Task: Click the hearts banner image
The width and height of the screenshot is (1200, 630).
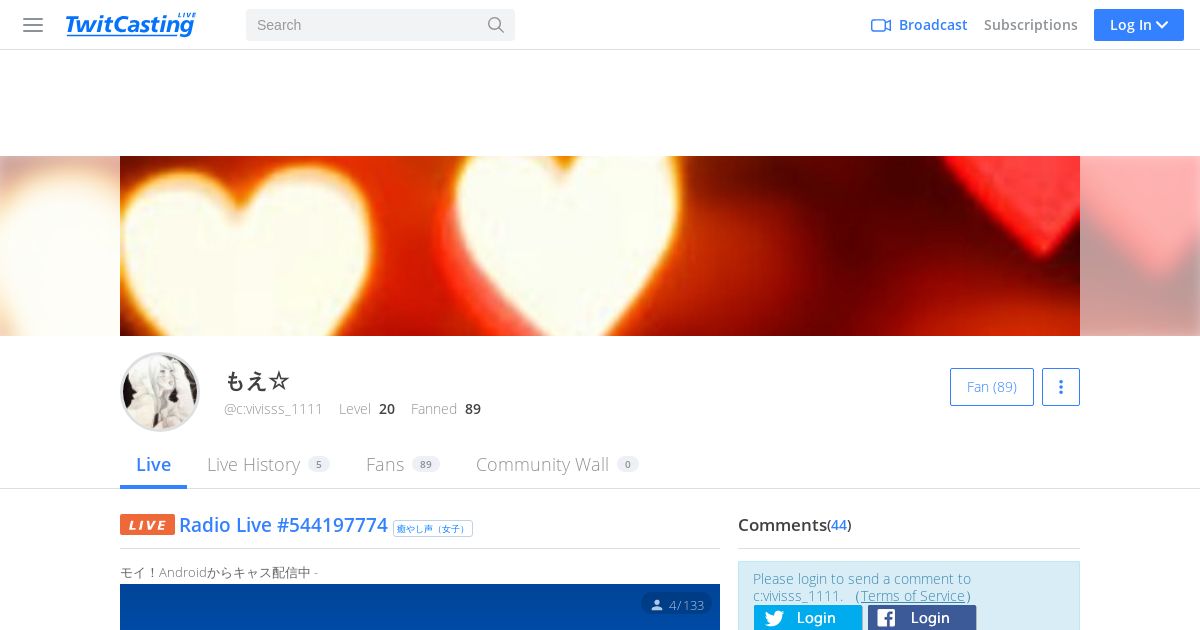Action: click(600, 246)
